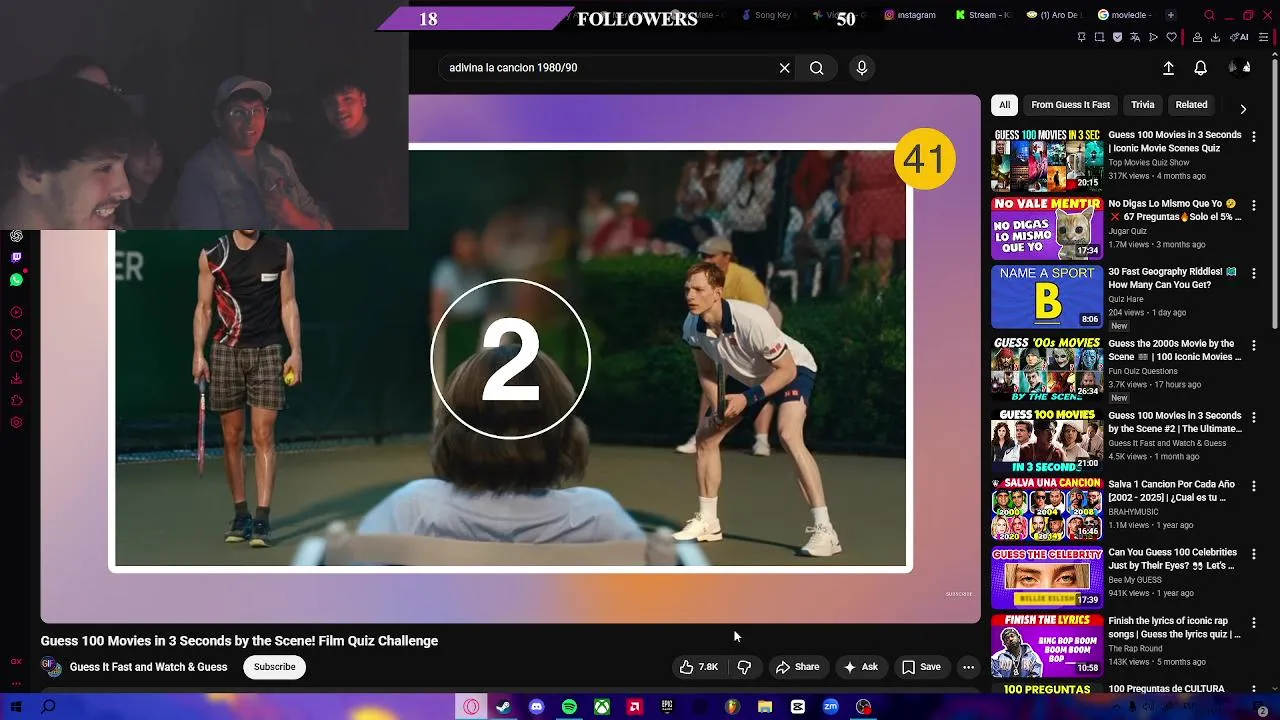
Task: Open options for Salva 1 Cancion video
Action: point(1254,486)
